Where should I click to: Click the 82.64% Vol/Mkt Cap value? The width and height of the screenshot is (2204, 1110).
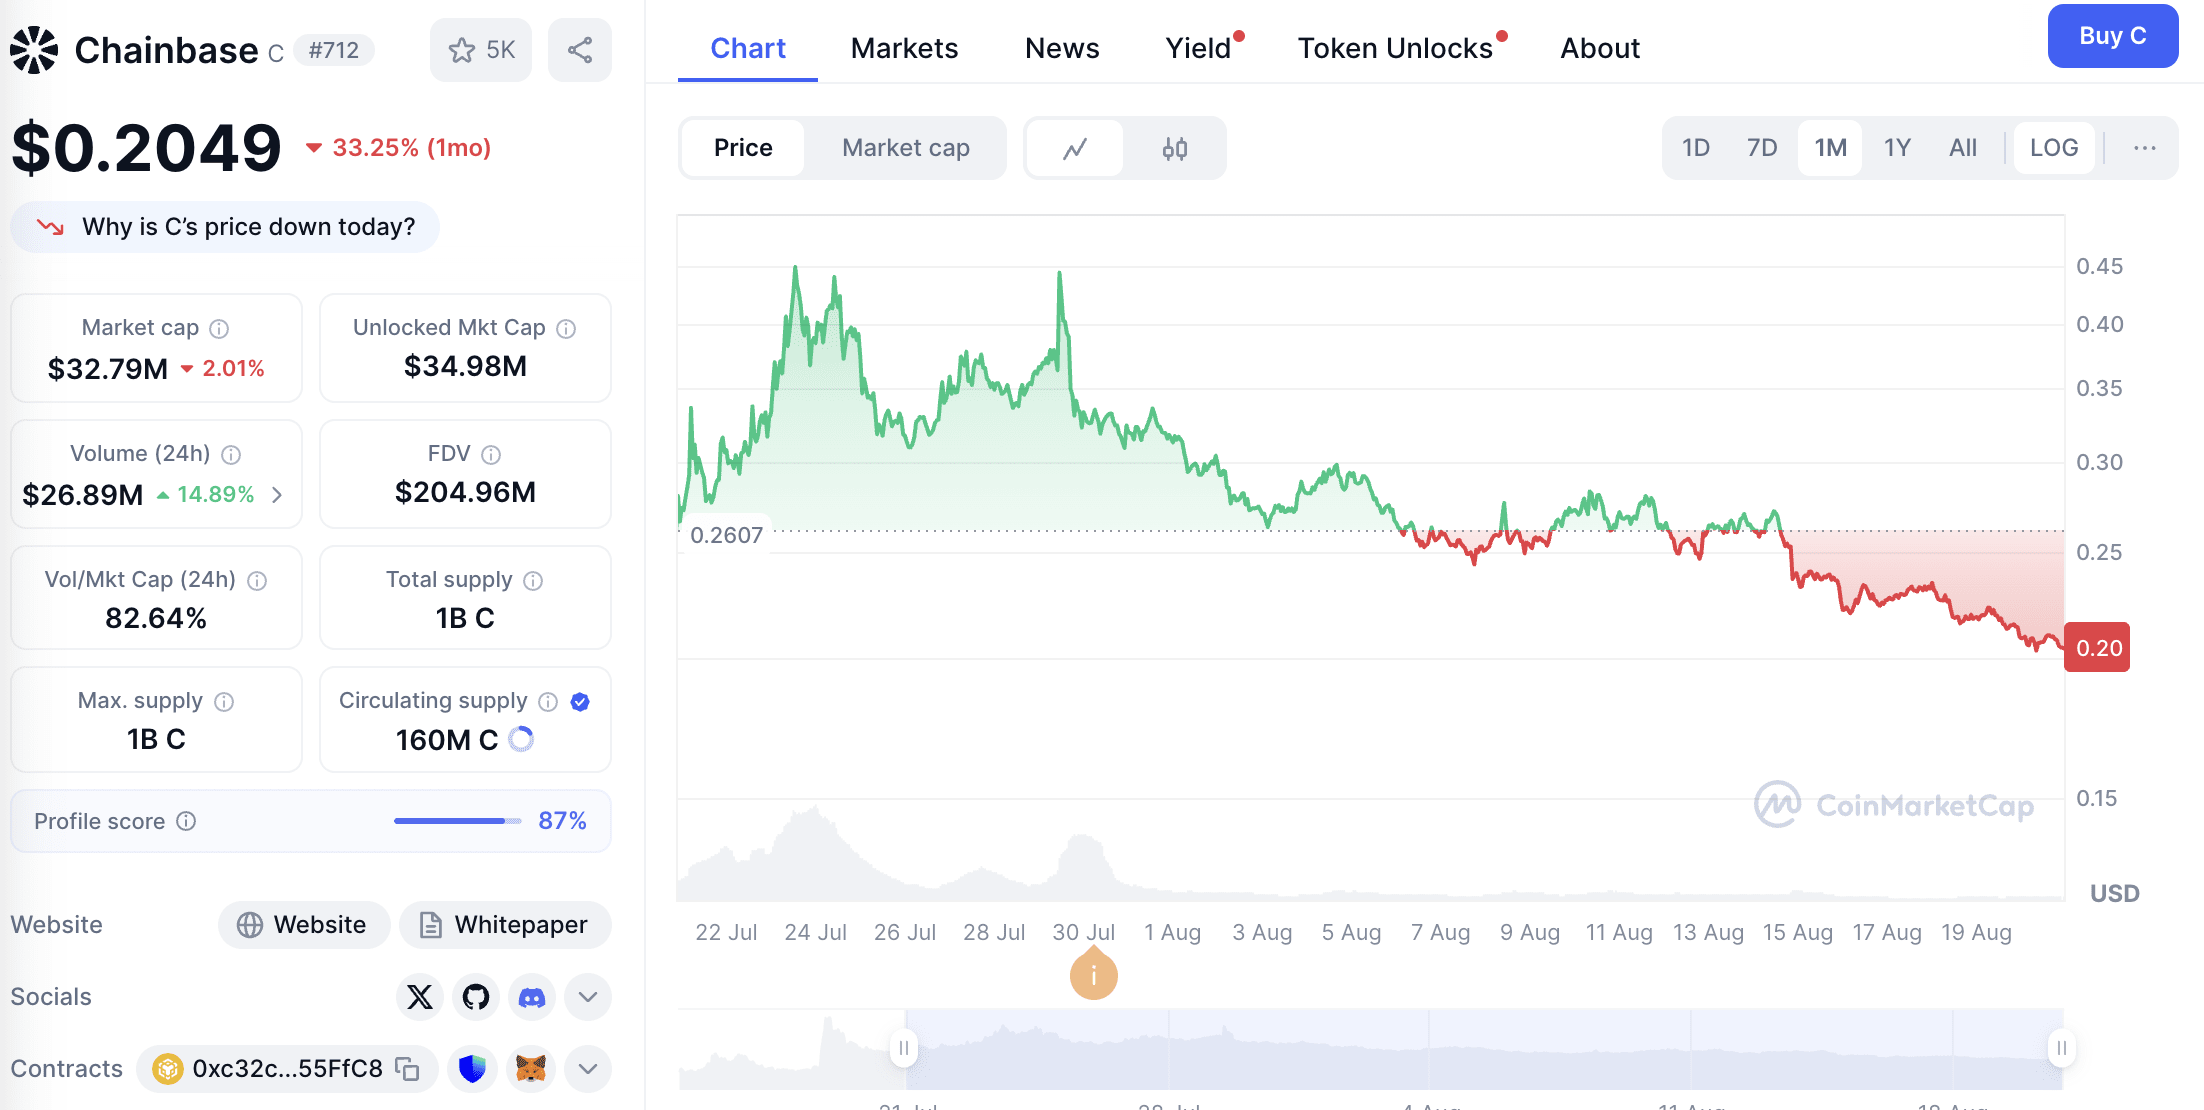(x=156, y=618)
